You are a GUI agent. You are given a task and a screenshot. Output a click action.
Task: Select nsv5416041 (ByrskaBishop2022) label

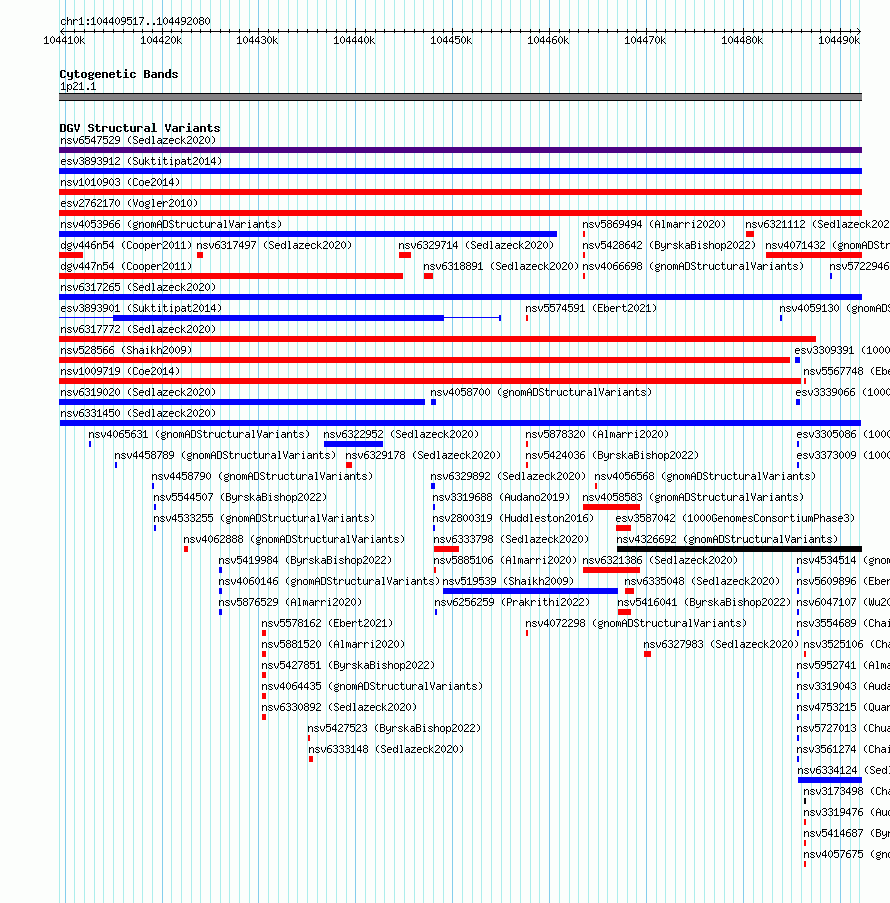(x=705, y=602)
